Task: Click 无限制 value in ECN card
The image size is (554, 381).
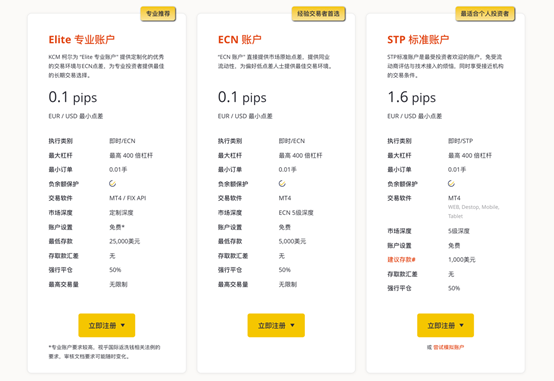Action: pyautogui.click(x=288, y=285)
